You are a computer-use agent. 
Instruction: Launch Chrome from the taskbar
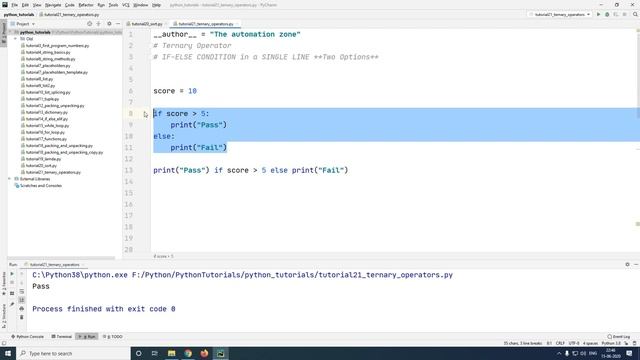pos(188,353)
